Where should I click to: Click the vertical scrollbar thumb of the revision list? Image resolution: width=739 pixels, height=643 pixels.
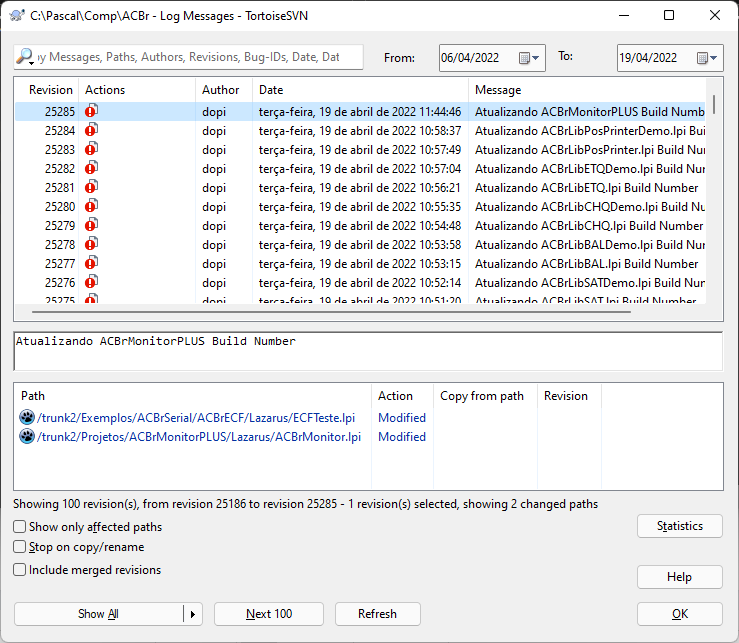tap(714, 104)
